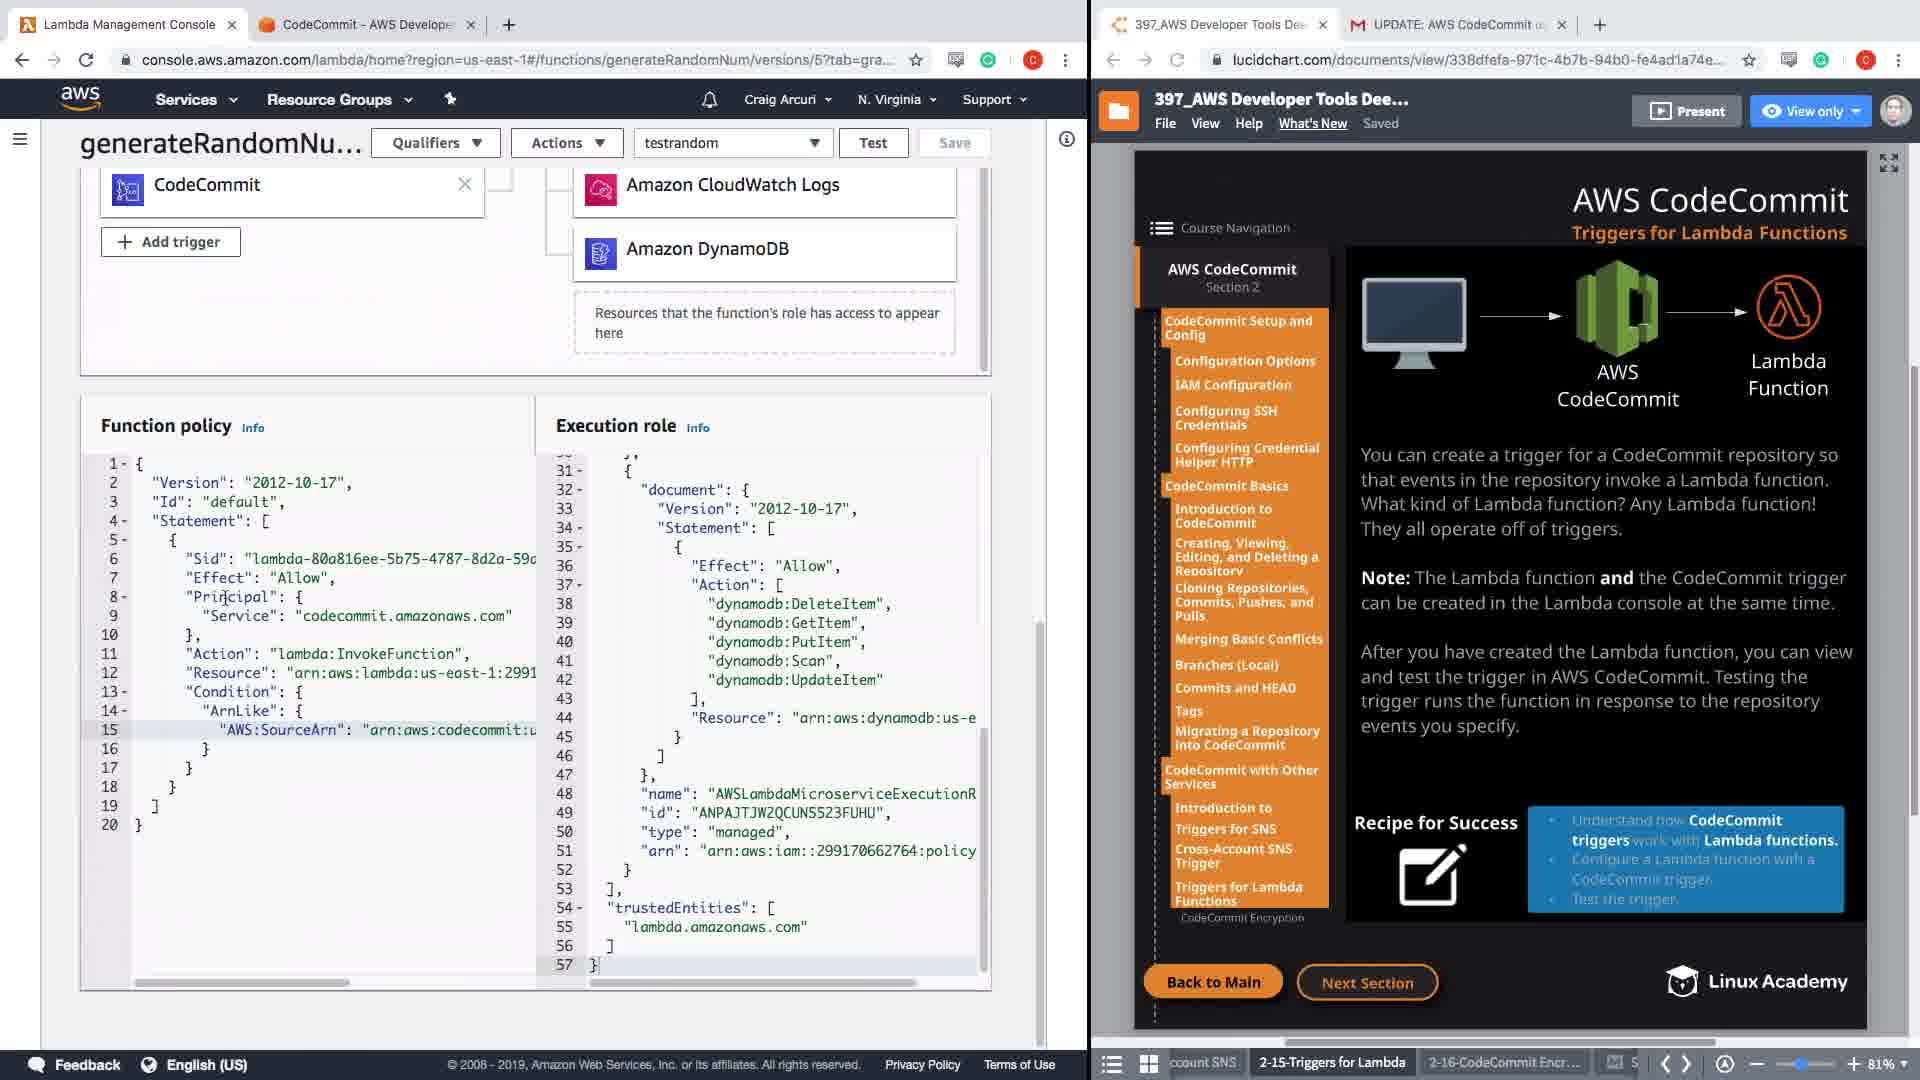Expand the testrandom test event selector
The height and width of the screenshot is (1080, 1920).
point(732,143)
